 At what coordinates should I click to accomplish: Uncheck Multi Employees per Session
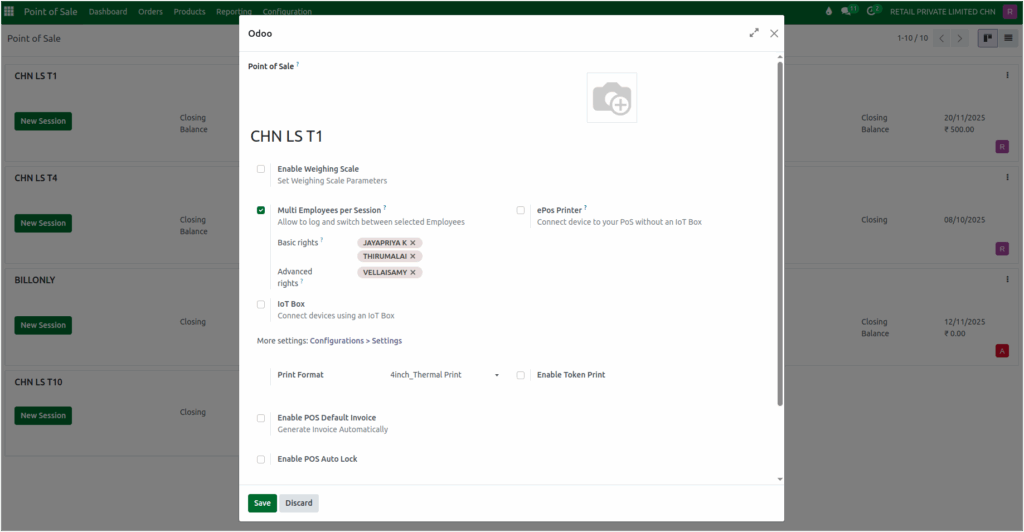[x=261, y=210]
